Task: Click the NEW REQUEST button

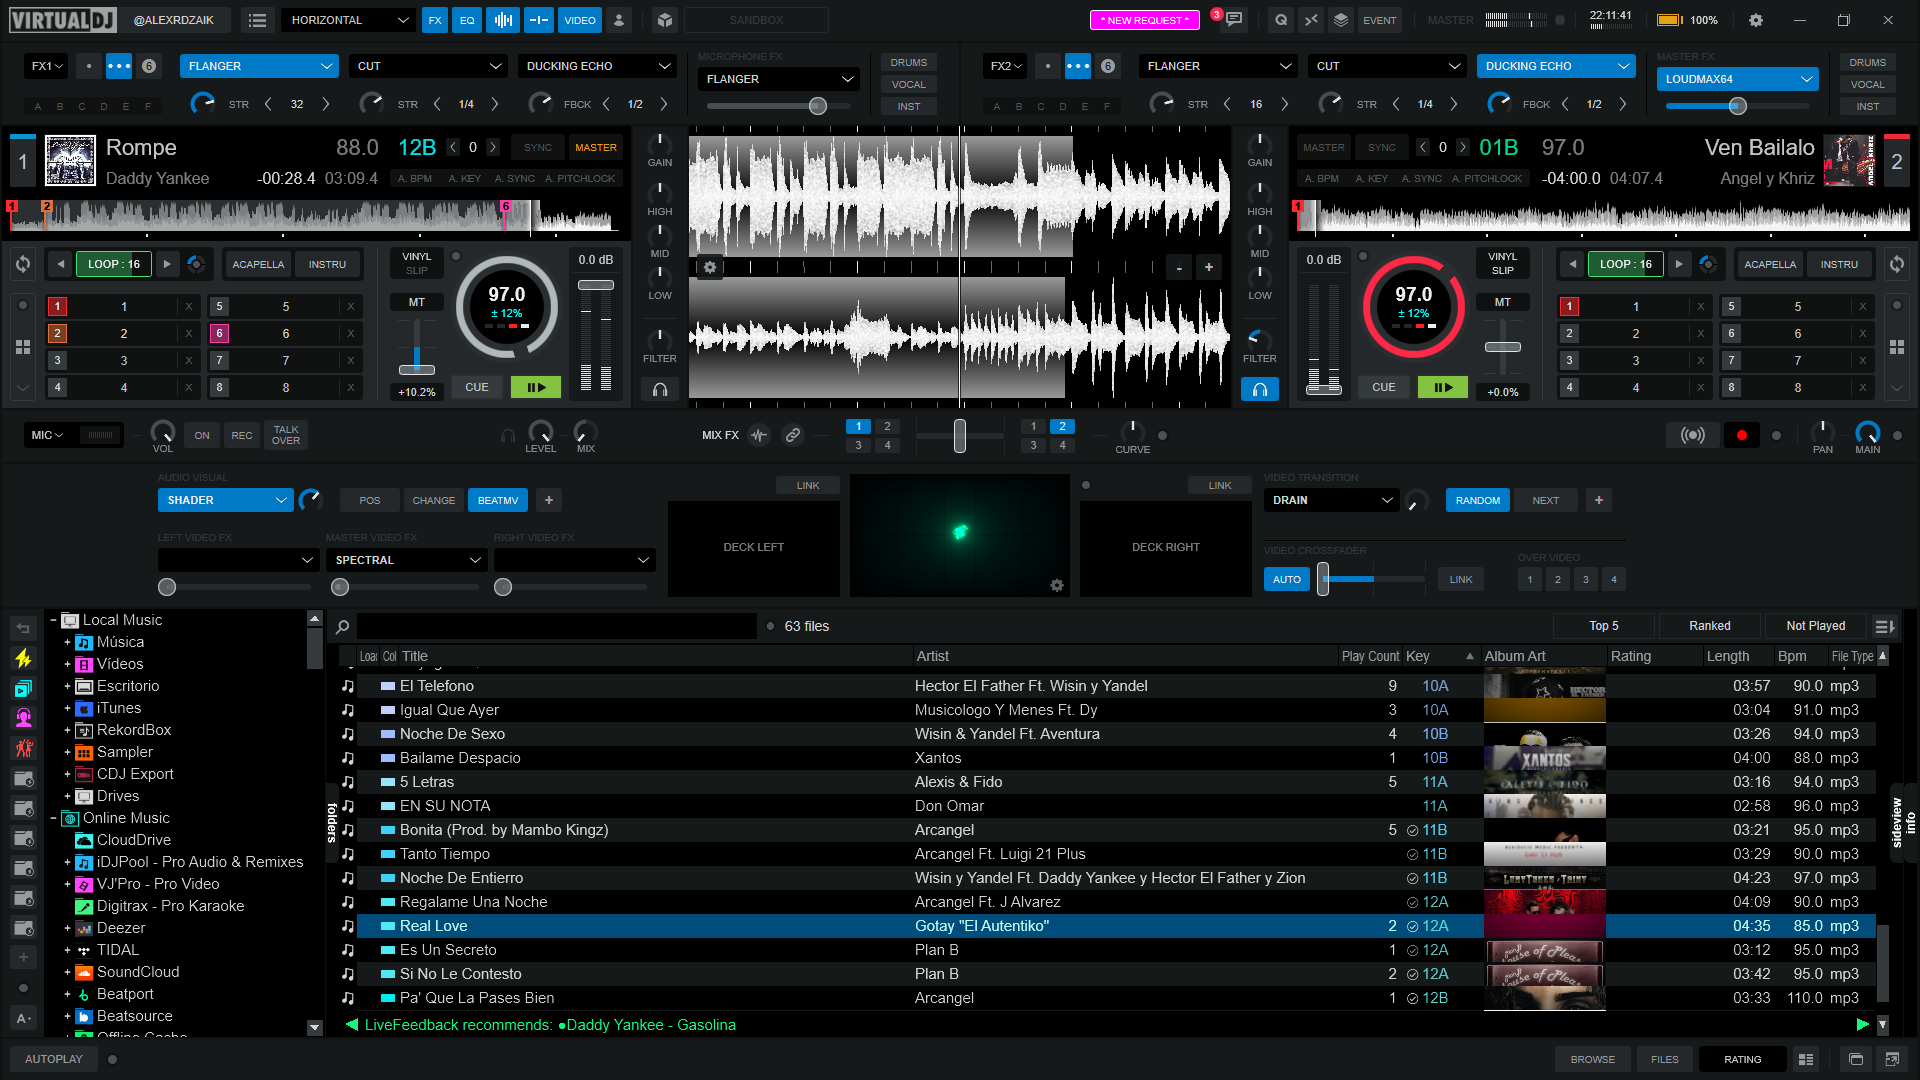Action: coord(1145,20)
